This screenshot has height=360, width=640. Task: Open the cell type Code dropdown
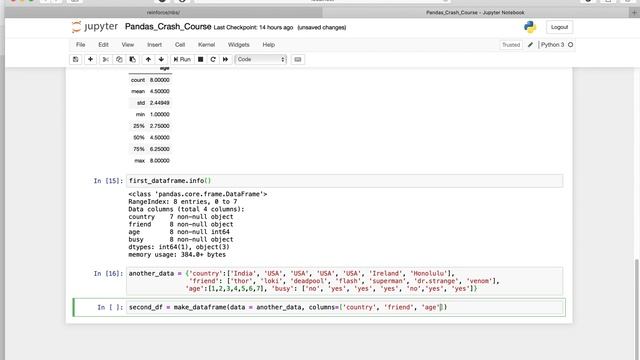coord(261,59)
